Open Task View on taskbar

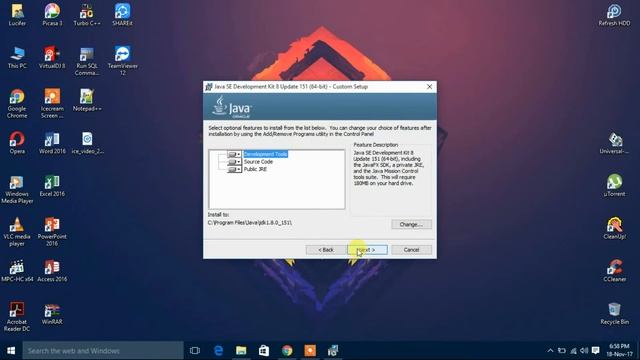pos(195,351)
